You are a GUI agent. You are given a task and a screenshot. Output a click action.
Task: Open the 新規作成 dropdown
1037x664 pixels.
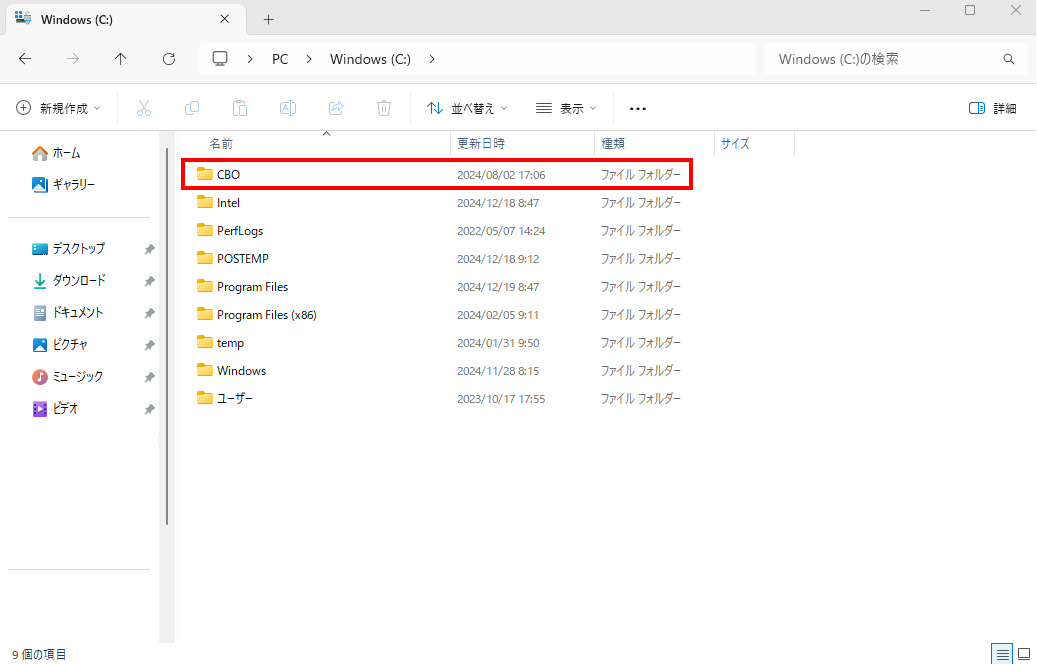click(x=58, y=108)
